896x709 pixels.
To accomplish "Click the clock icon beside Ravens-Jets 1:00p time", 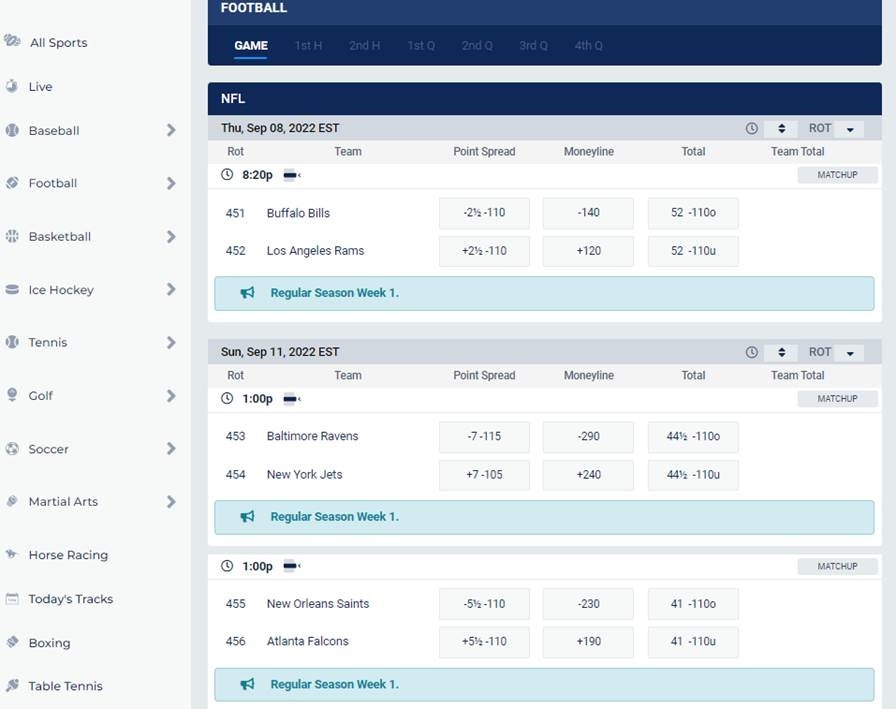I will click(x=227, y=398).
